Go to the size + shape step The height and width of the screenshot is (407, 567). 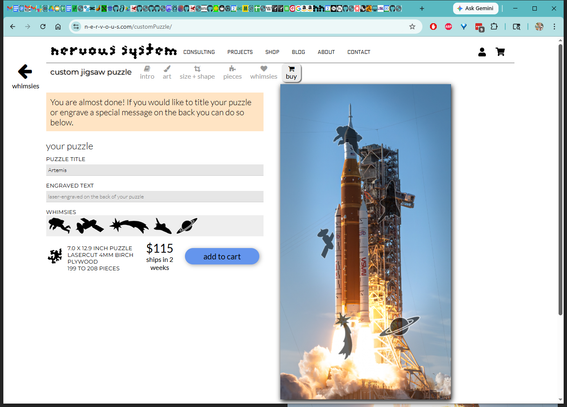point(197,73)
